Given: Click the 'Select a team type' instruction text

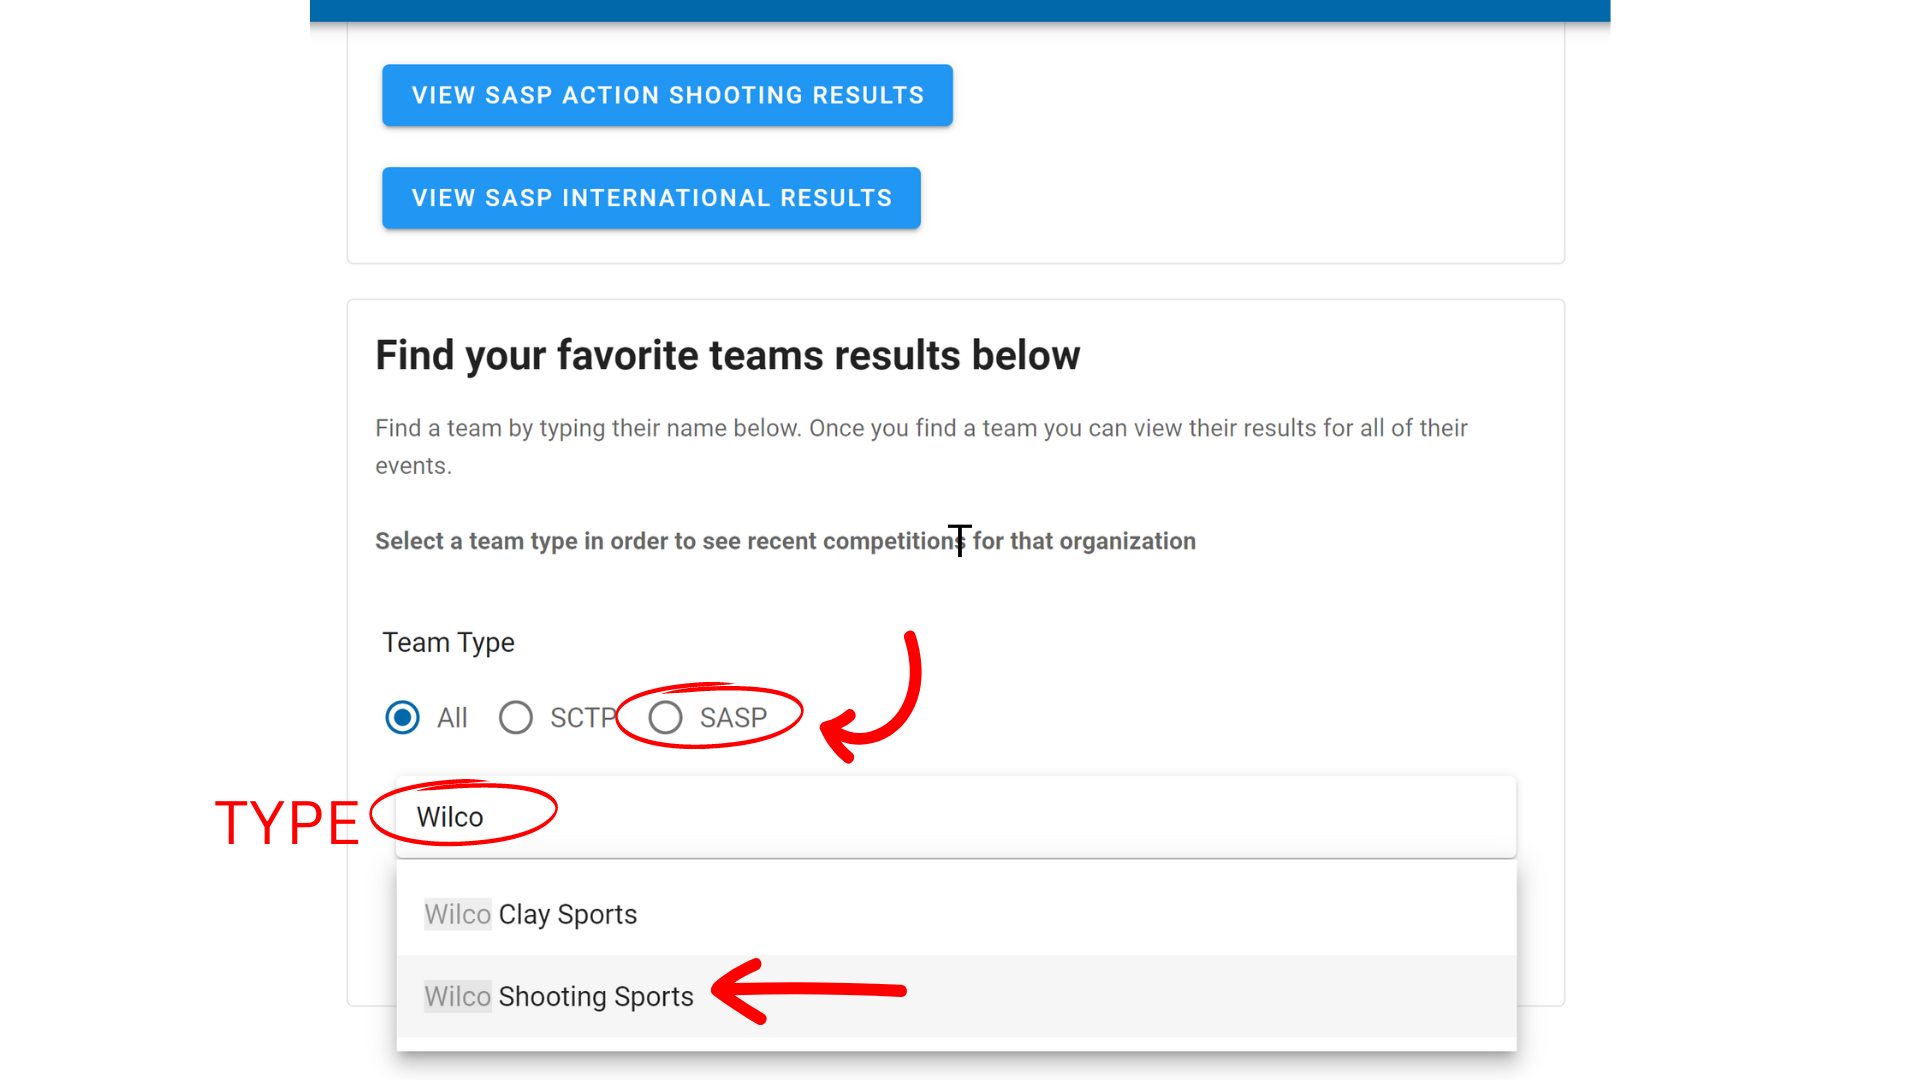Looking at the screenshot, I should [x=785, y=541].
